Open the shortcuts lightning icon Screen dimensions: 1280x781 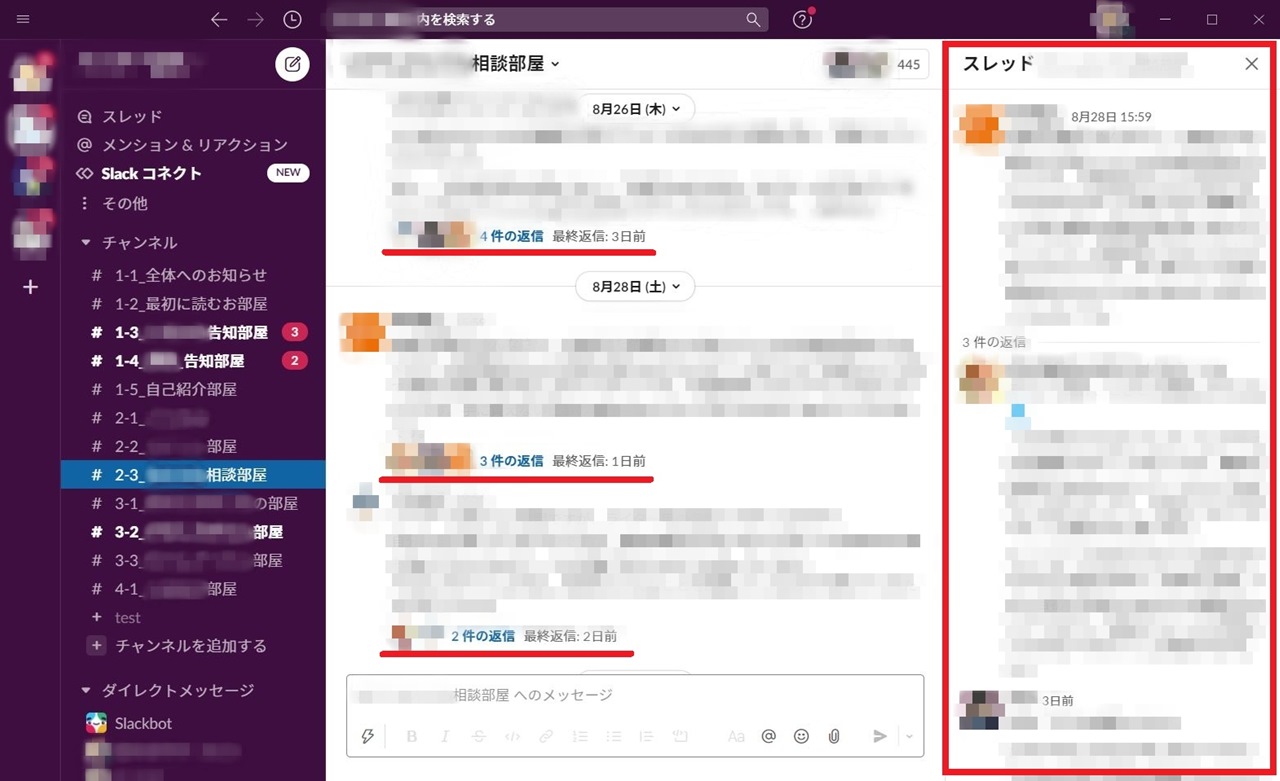(x=367, y=736)
